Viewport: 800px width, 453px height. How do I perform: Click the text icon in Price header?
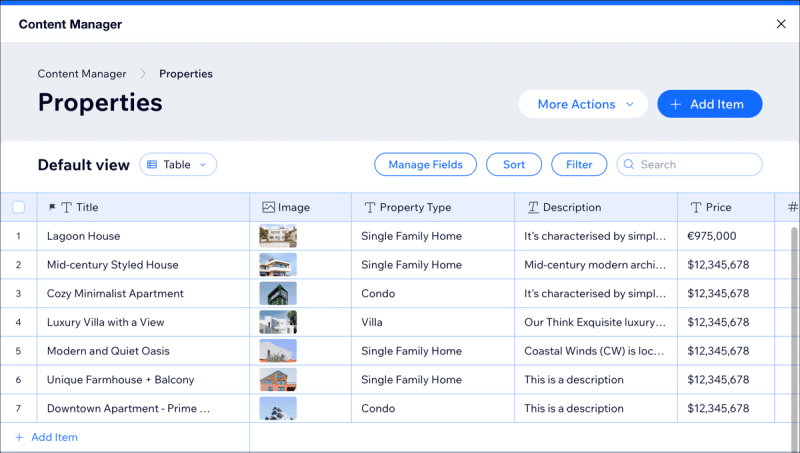[696, 207]
